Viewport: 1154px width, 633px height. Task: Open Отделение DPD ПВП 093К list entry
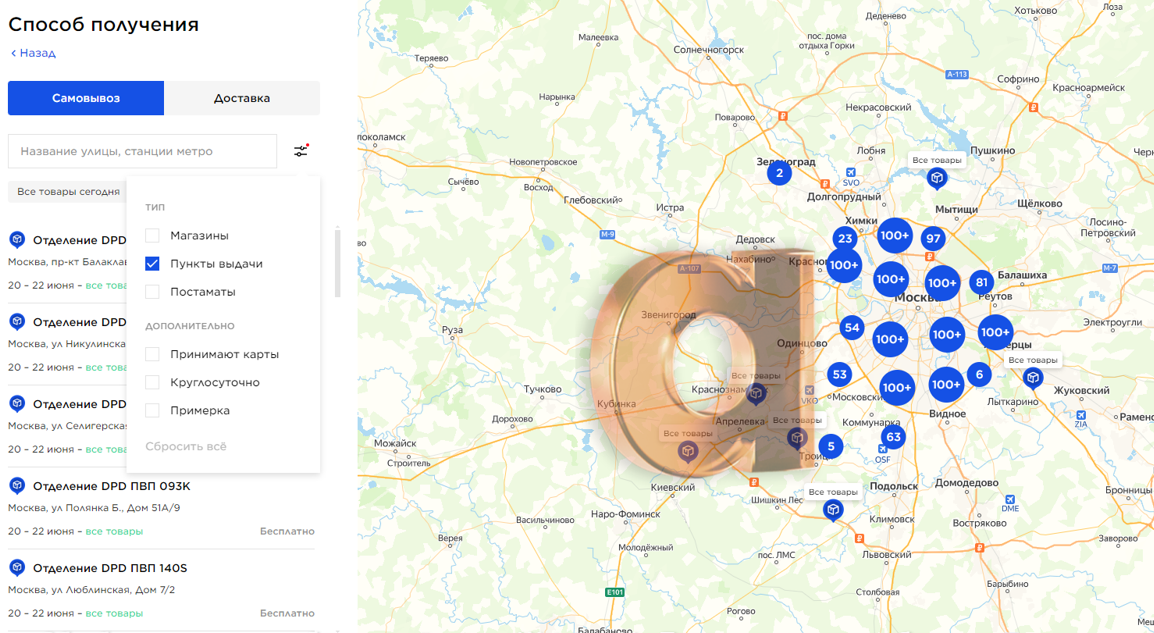112,486
